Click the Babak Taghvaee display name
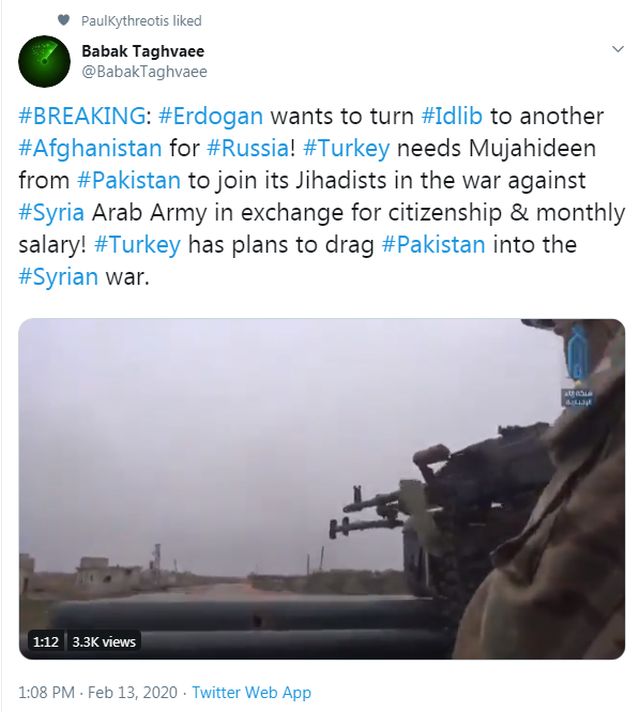 tap(143, 51)
